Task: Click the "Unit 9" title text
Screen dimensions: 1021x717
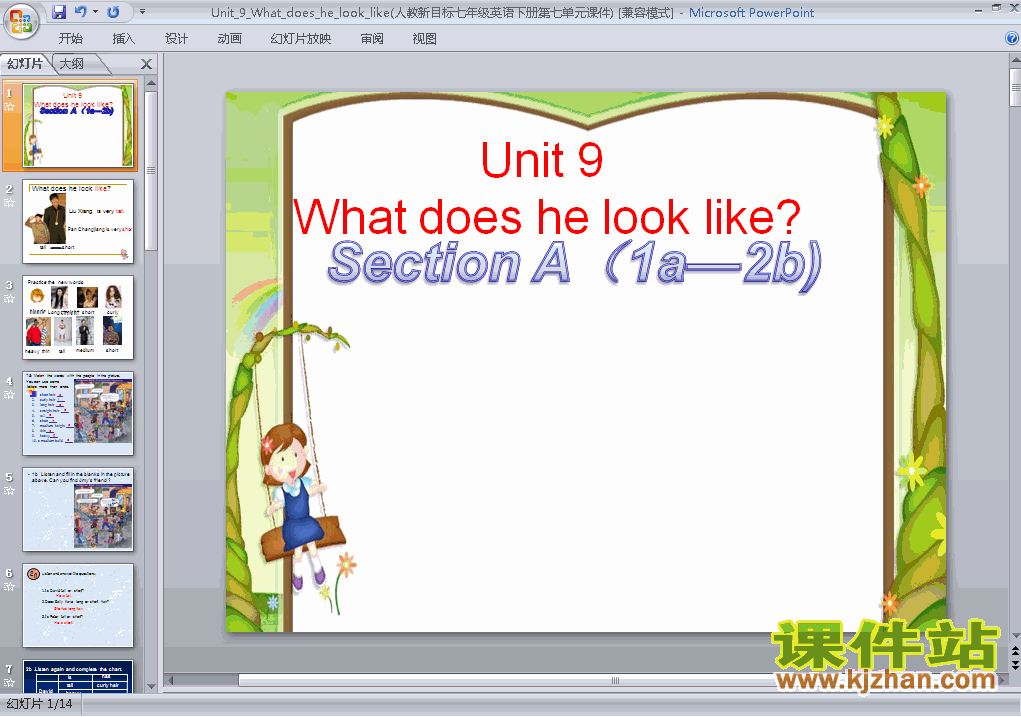Action: 542,160
